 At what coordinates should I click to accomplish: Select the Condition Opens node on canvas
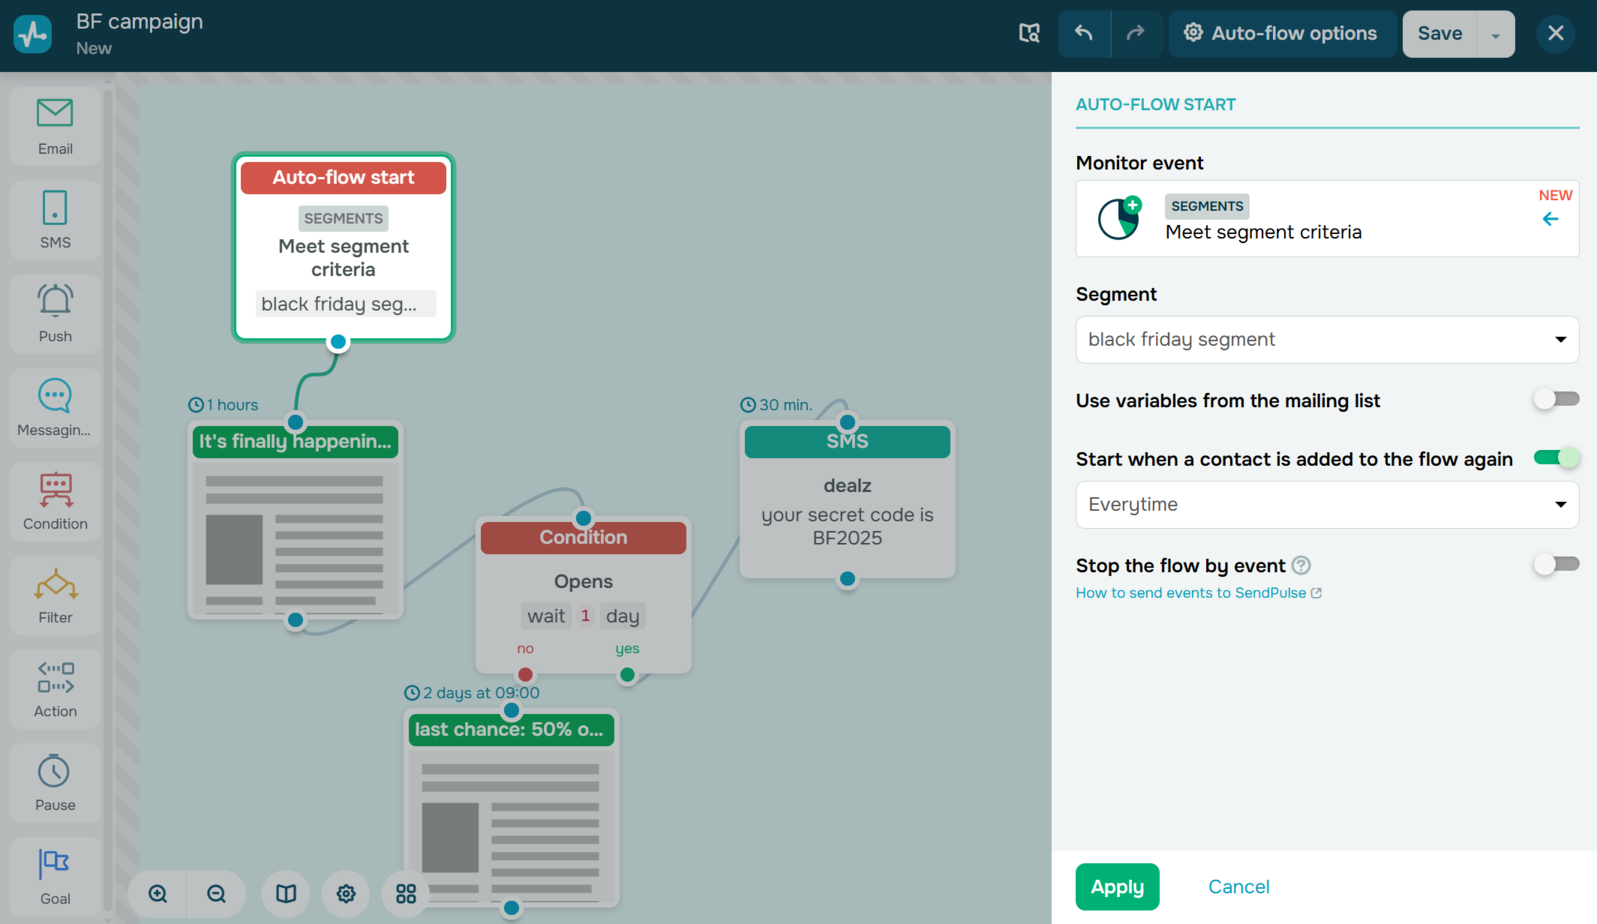click(x=583, y=582)
